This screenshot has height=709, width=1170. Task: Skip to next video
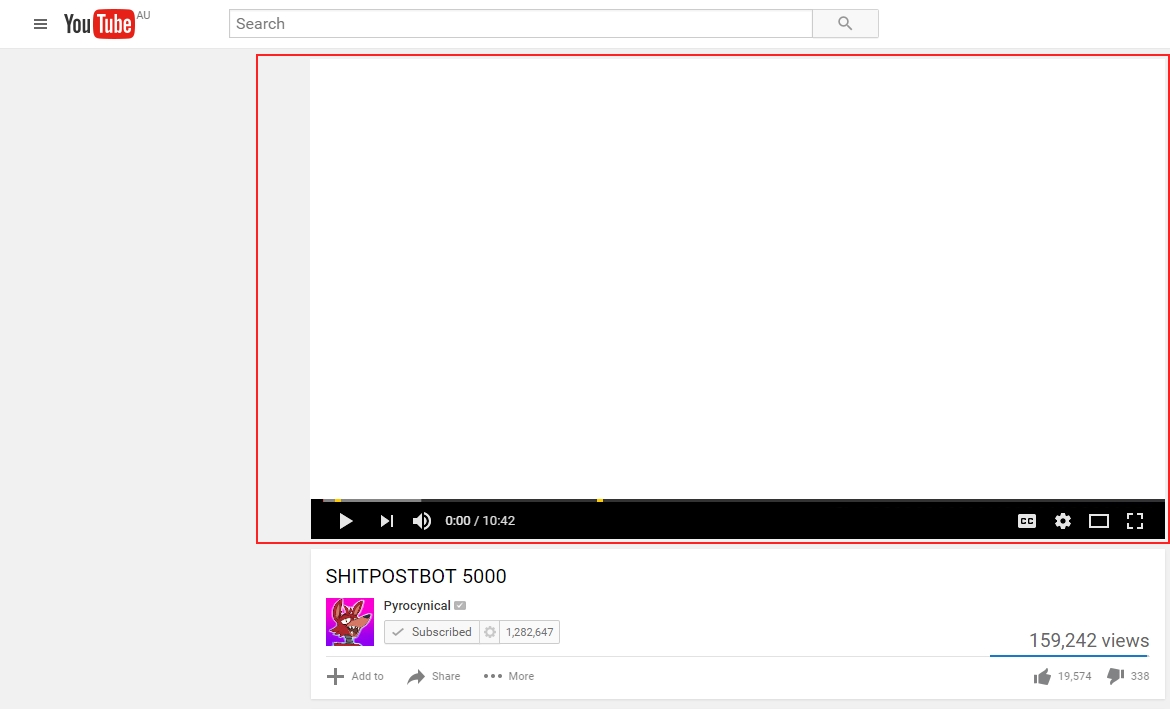(x=387, y=521)
